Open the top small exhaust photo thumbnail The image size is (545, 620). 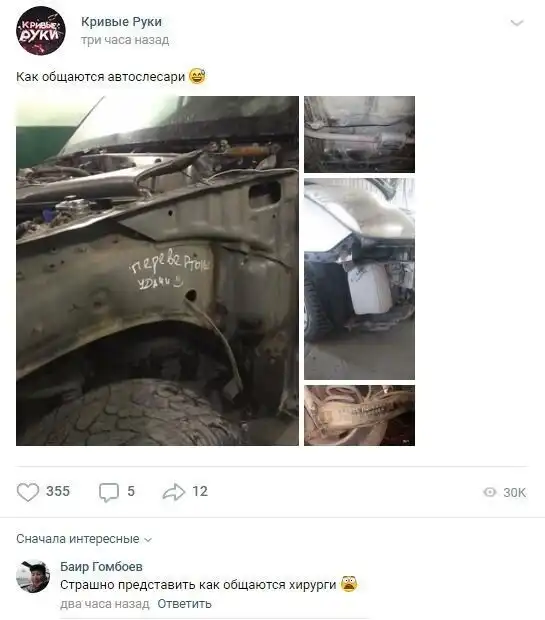(360, 134)
